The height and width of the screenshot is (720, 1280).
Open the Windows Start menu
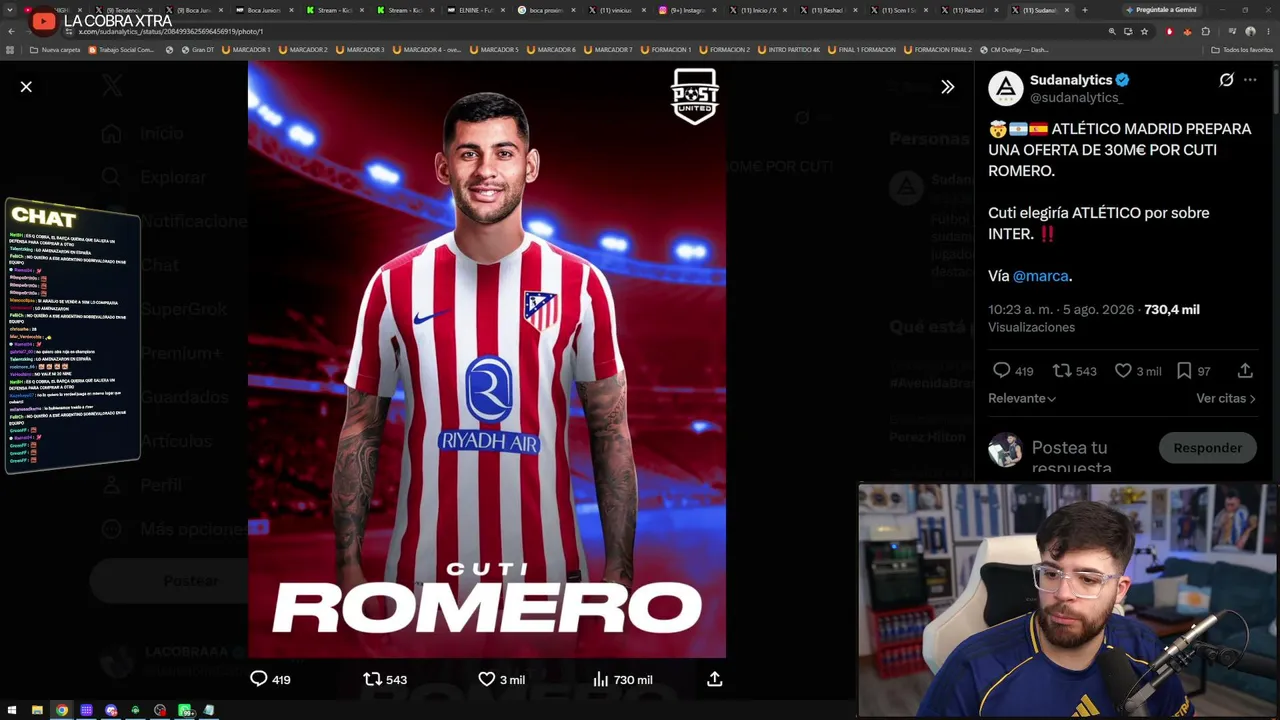(x=11, y=710)
